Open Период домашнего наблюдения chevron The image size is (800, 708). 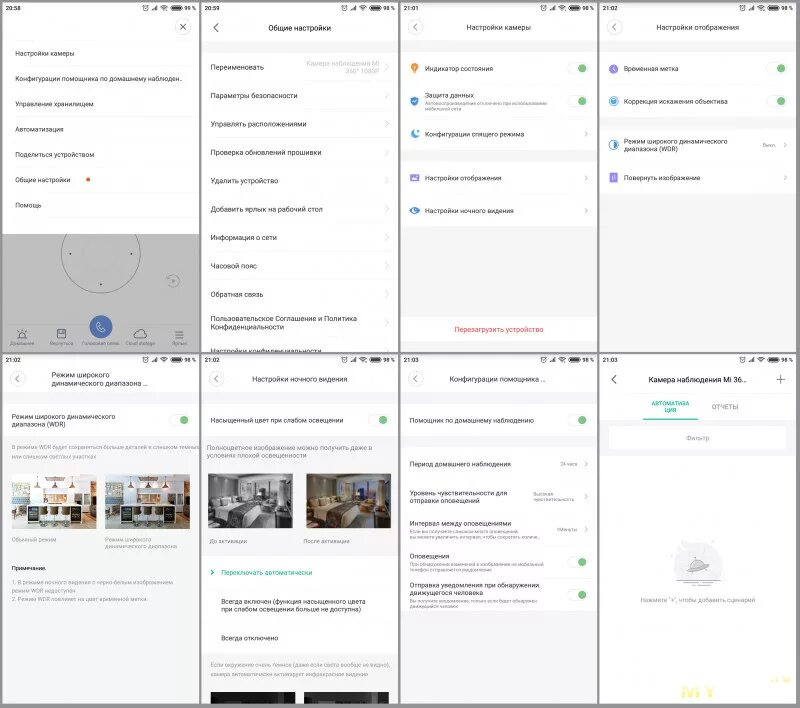(x=586, y=464)
